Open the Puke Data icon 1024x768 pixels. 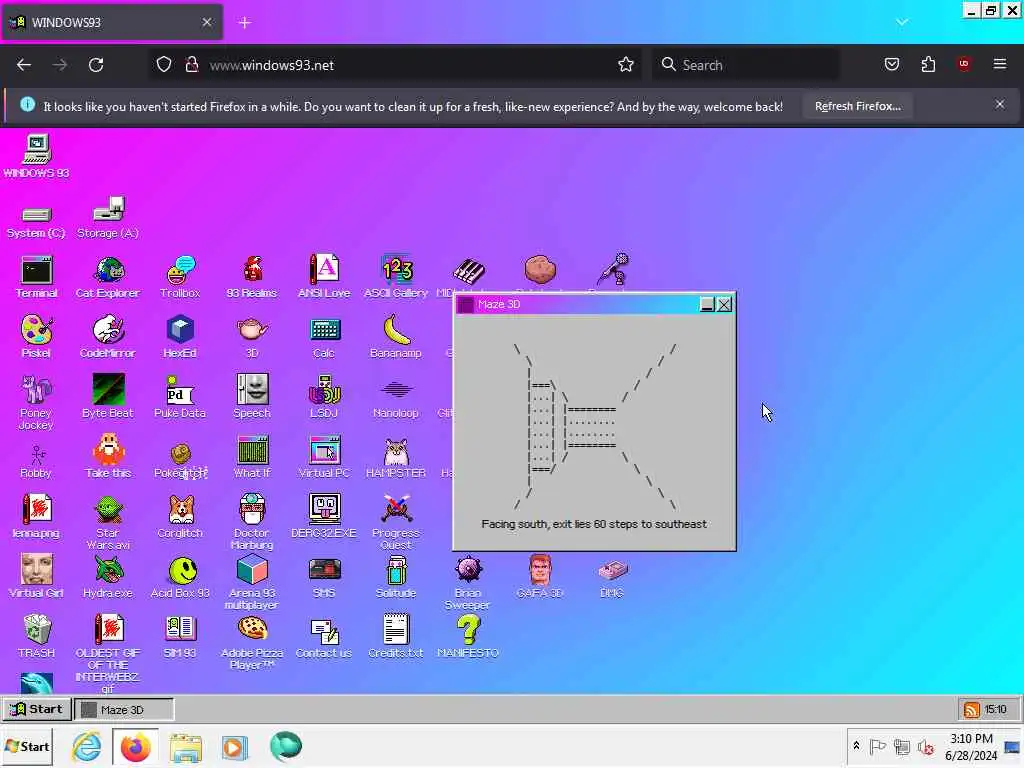pyautogui.click(x=180, y=396)
